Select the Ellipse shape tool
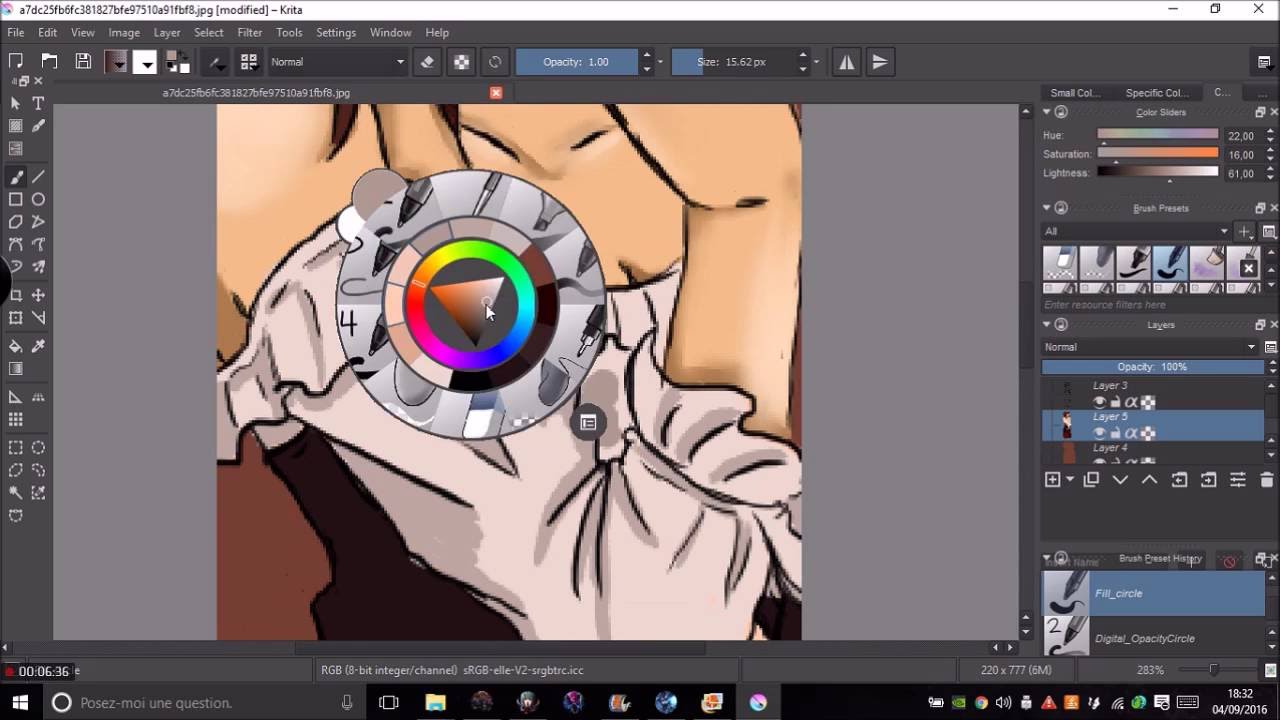 38,199
